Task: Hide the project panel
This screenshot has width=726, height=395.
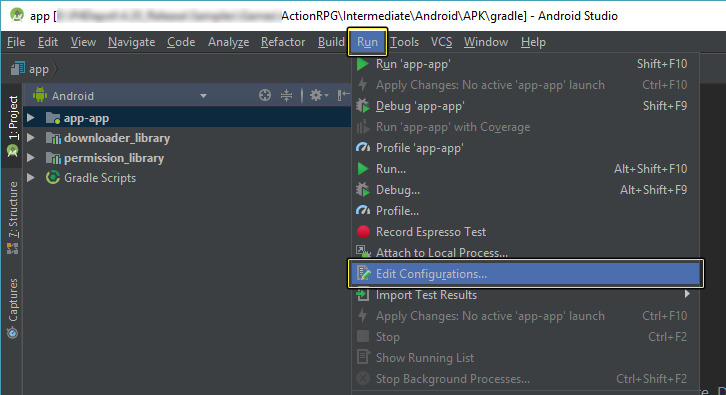Action: [x=343, y=95]
